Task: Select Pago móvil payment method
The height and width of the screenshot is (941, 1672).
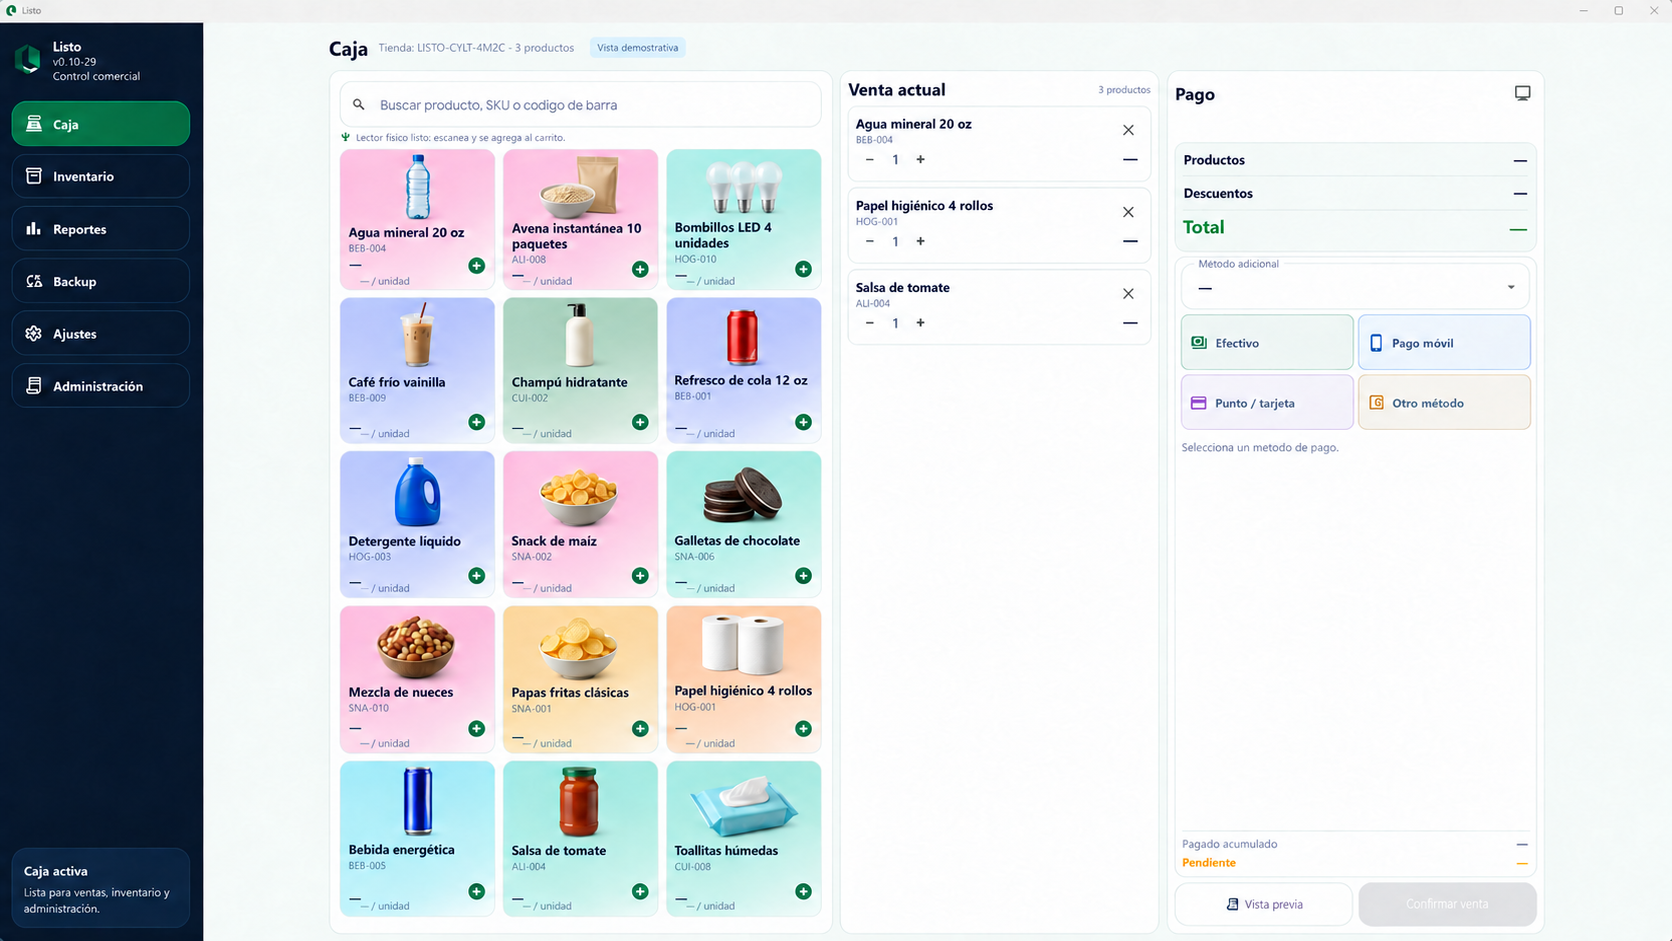Action: pos(1444,343)
